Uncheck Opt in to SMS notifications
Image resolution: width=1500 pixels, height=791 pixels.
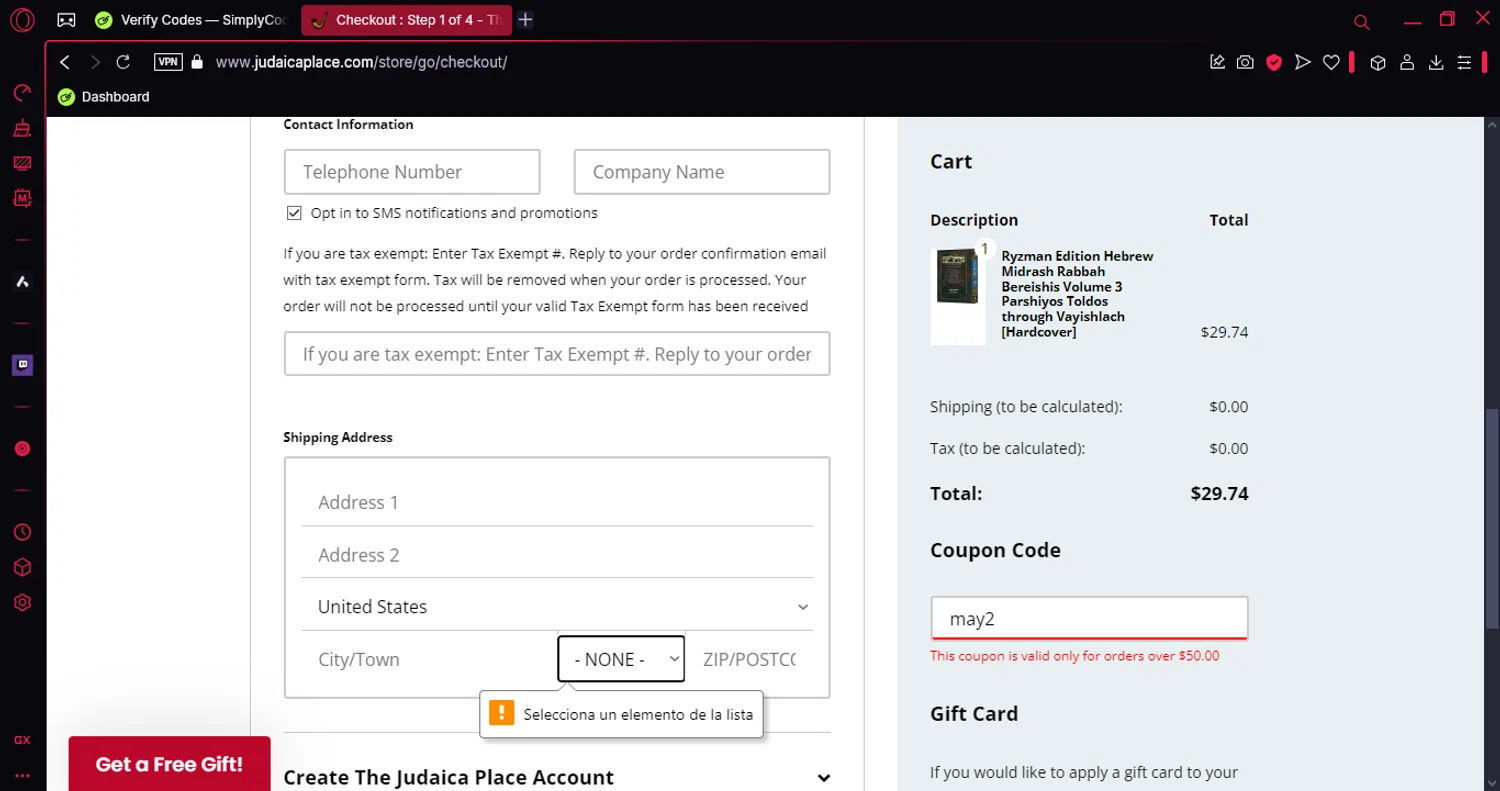294,213
